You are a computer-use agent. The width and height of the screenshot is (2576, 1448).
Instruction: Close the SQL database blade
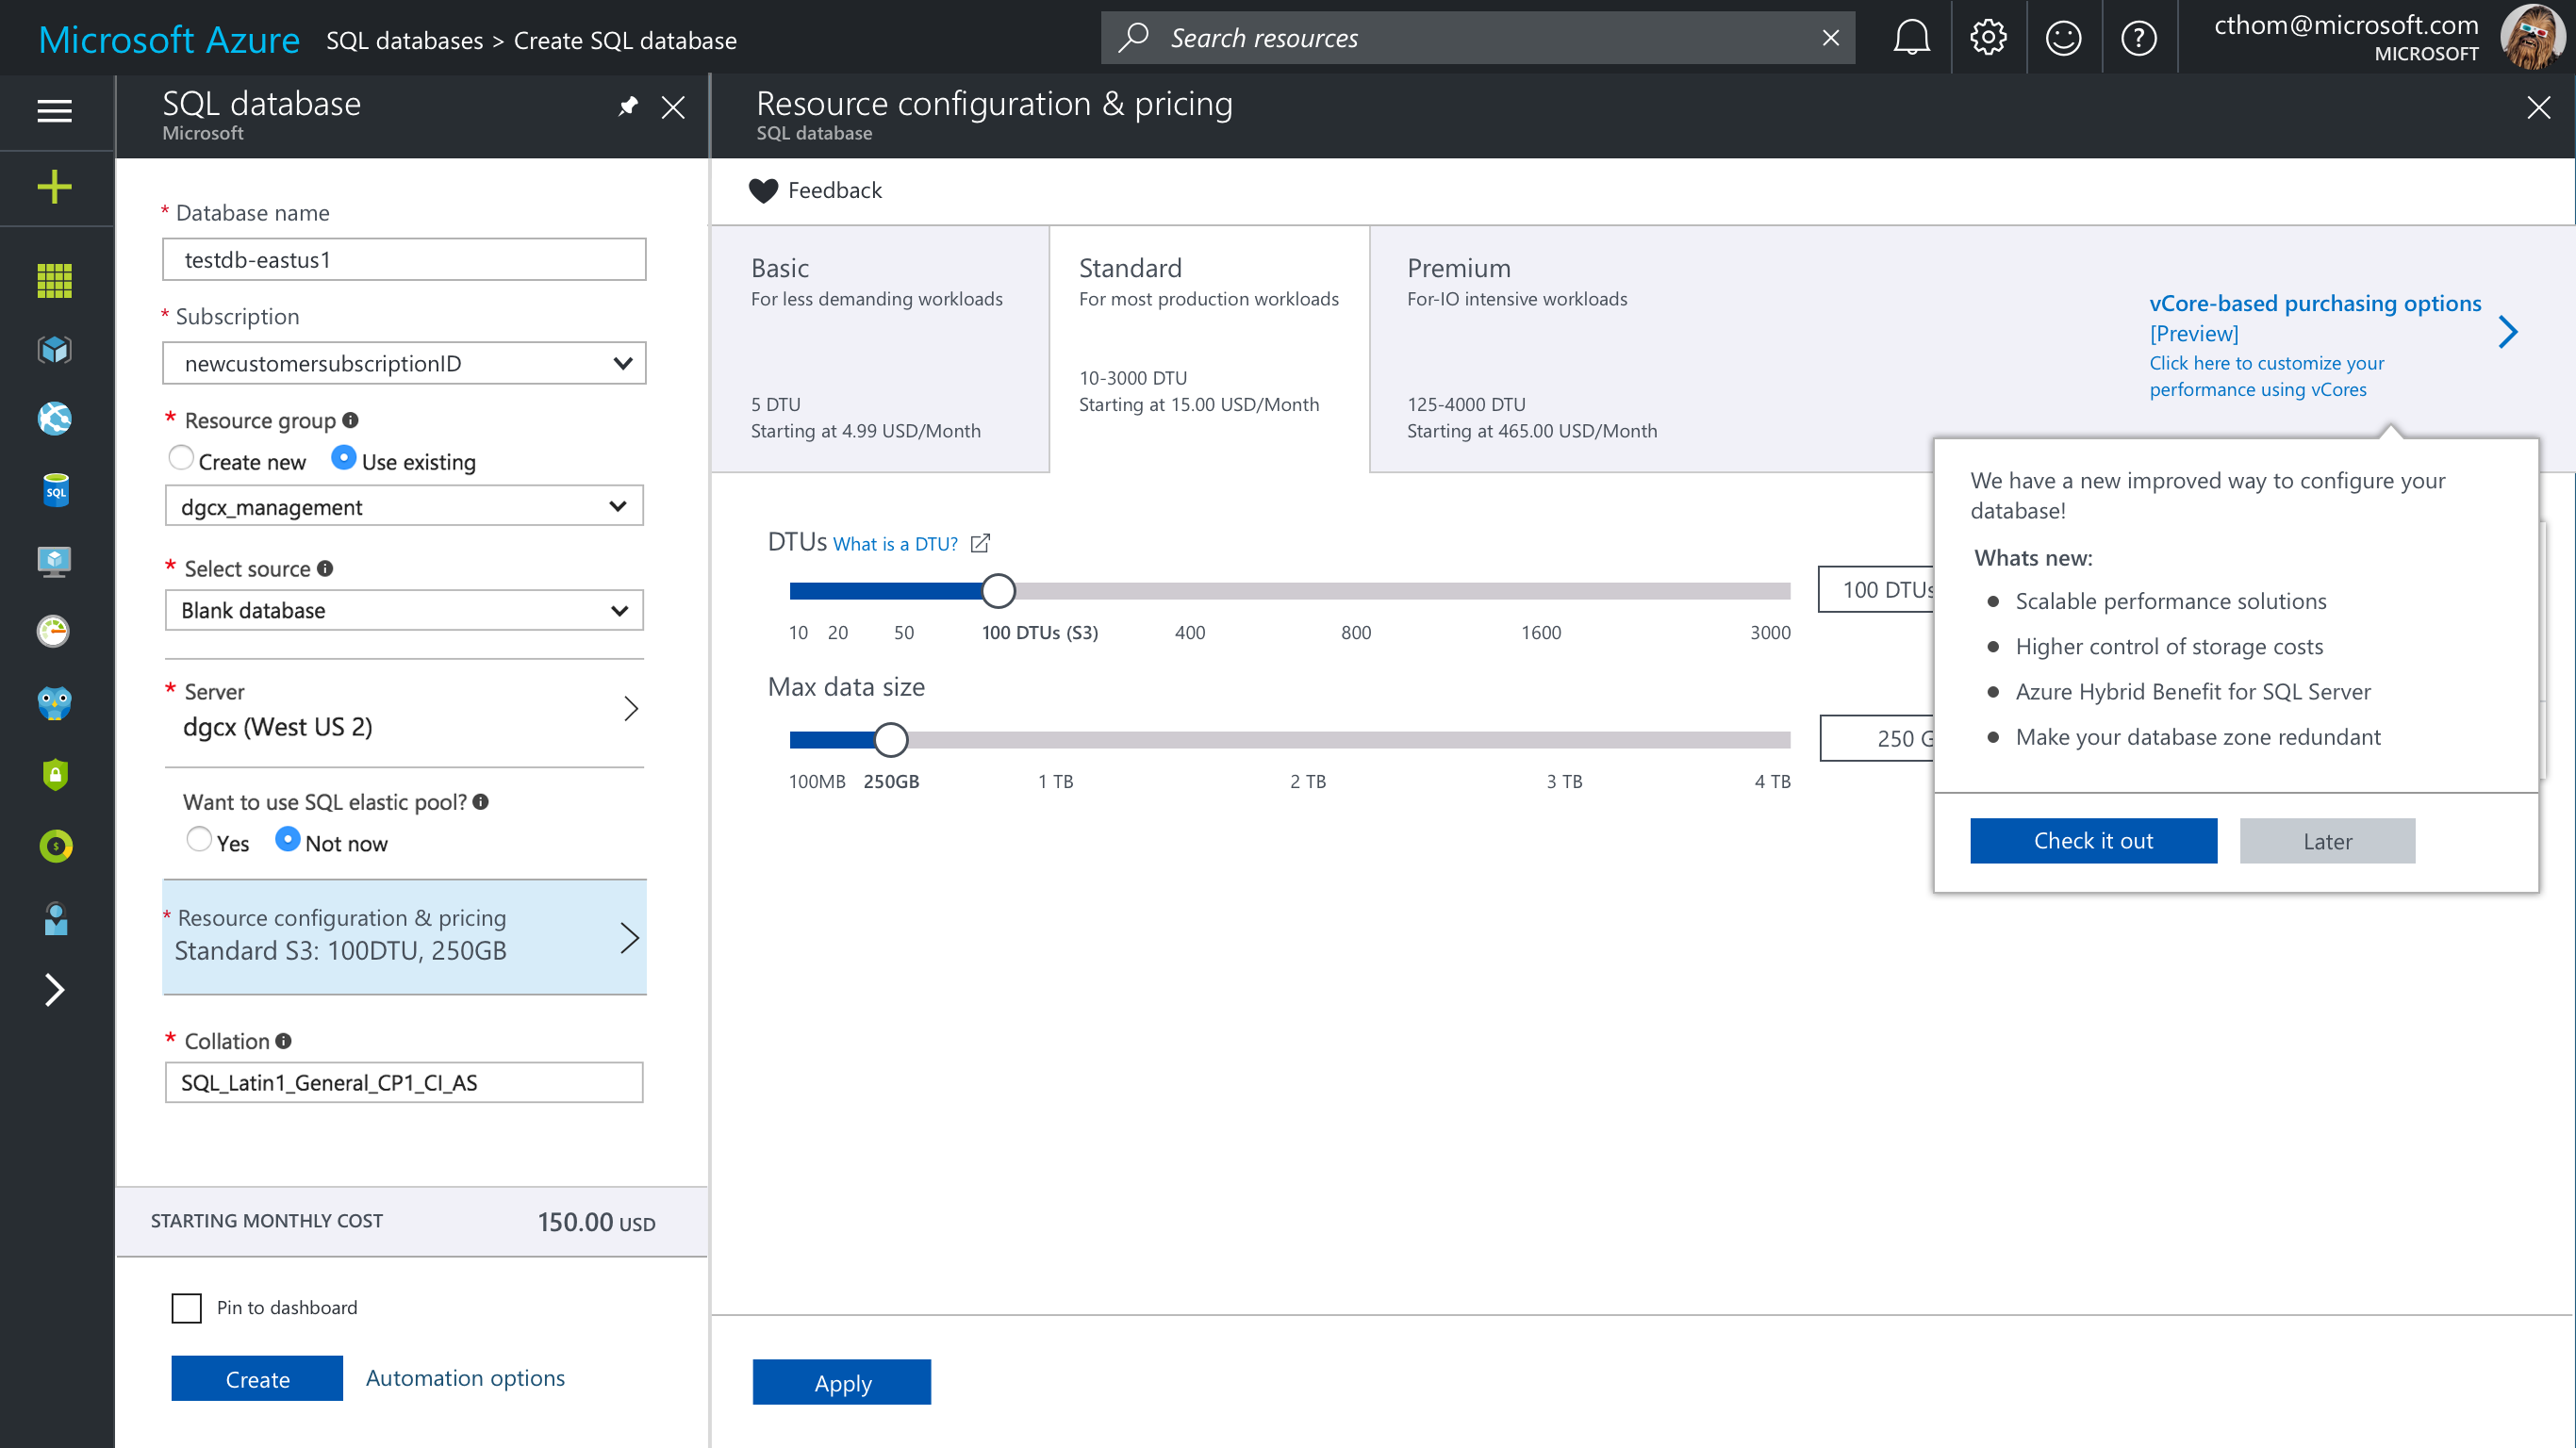pos(673,107)
